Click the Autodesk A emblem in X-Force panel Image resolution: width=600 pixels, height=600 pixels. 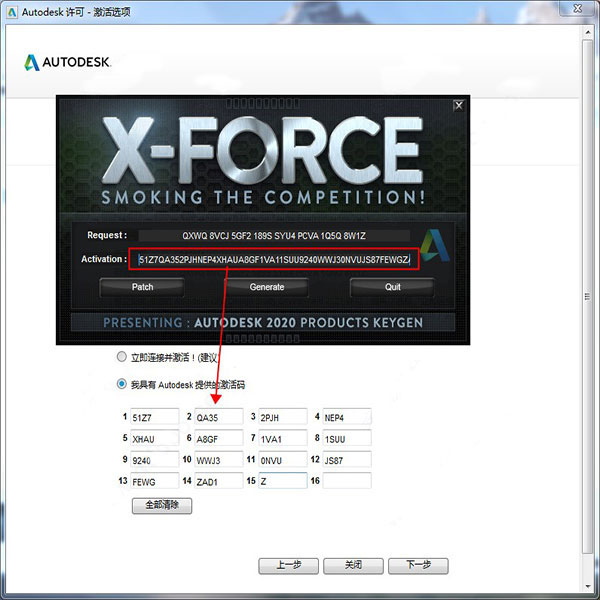pyautogui.click(x=433, y=246)
